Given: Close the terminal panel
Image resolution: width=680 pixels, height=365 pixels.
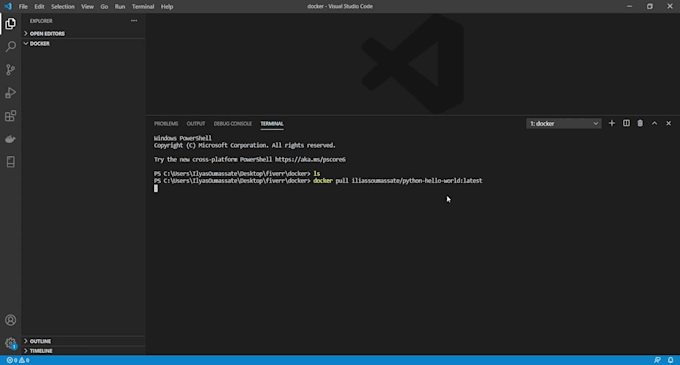Looking at the screenshot, I should (x=668, y=124).
